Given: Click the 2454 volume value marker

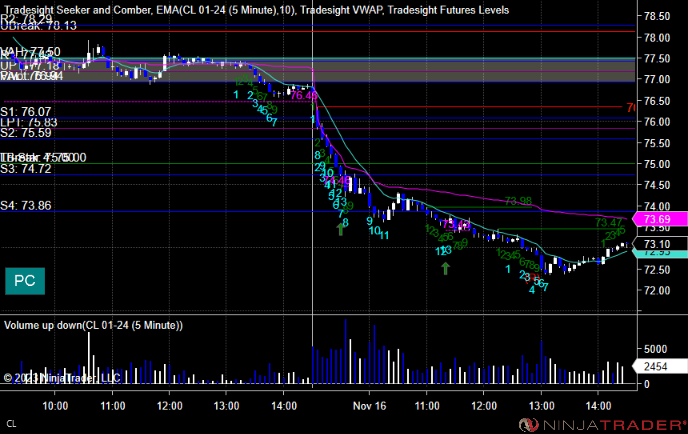Looking at the screenshot, I should tap(659, 366).
